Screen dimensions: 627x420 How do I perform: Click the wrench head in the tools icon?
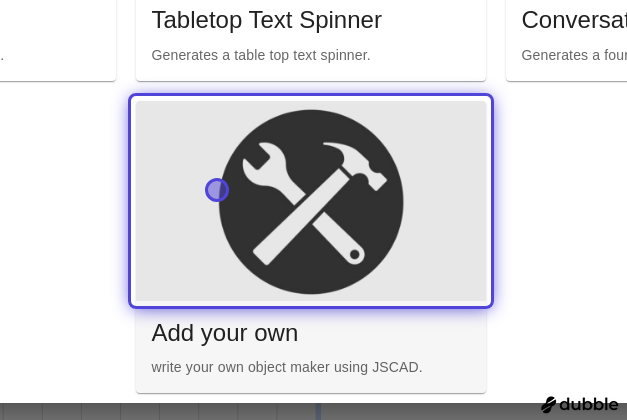pos(262,164)
